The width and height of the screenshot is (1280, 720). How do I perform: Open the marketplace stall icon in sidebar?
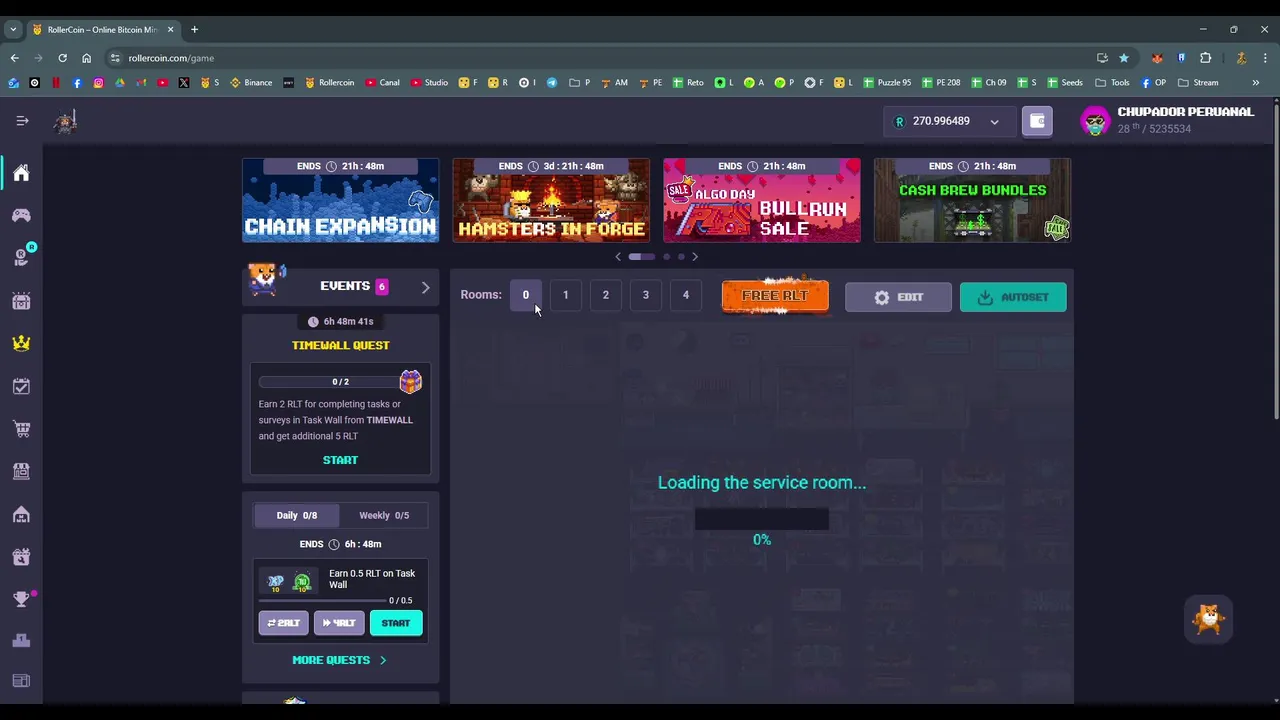click(21, 471)
